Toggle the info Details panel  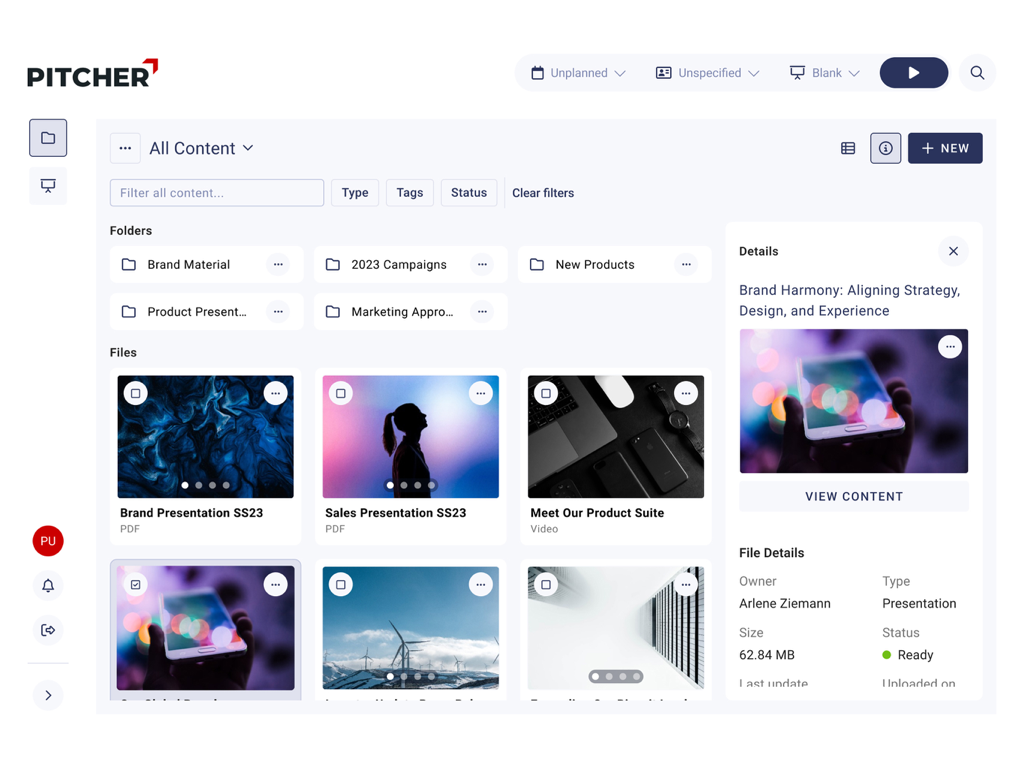point(885,148)
